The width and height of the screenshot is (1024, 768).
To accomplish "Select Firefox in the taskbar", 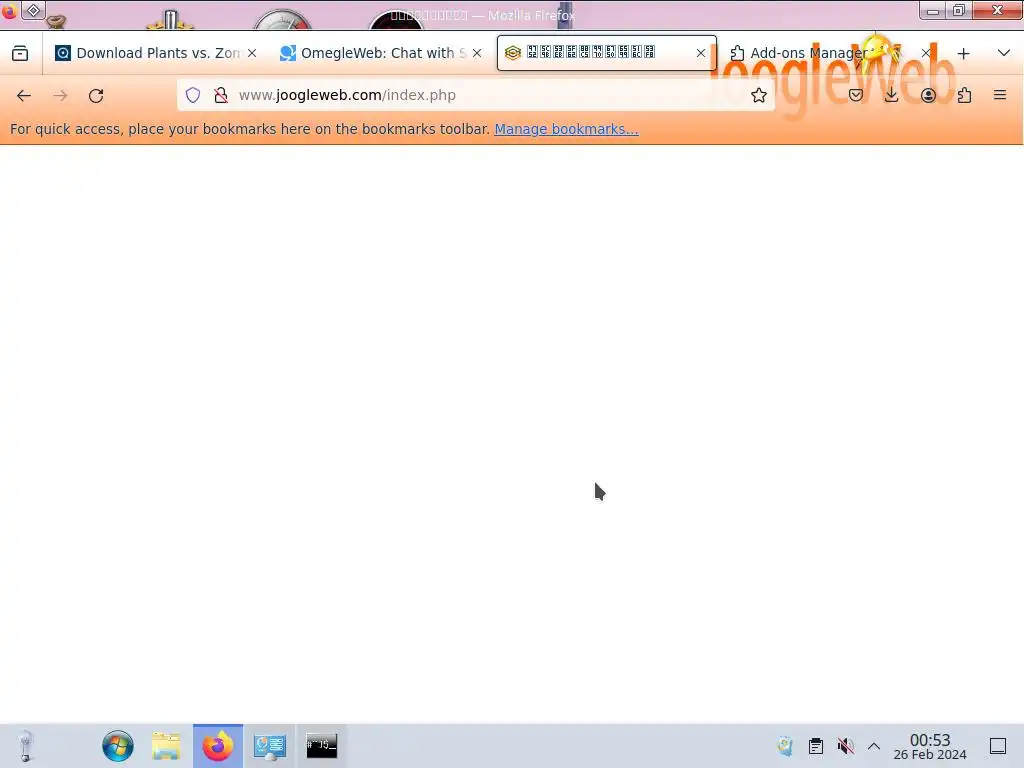I will (218, 746).
